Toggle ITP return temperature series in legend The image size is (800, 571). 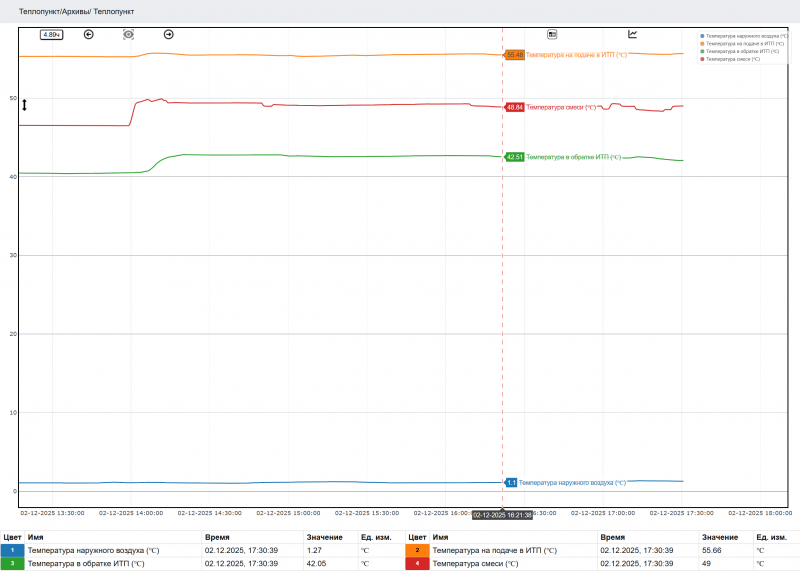[x=740, y=51]
